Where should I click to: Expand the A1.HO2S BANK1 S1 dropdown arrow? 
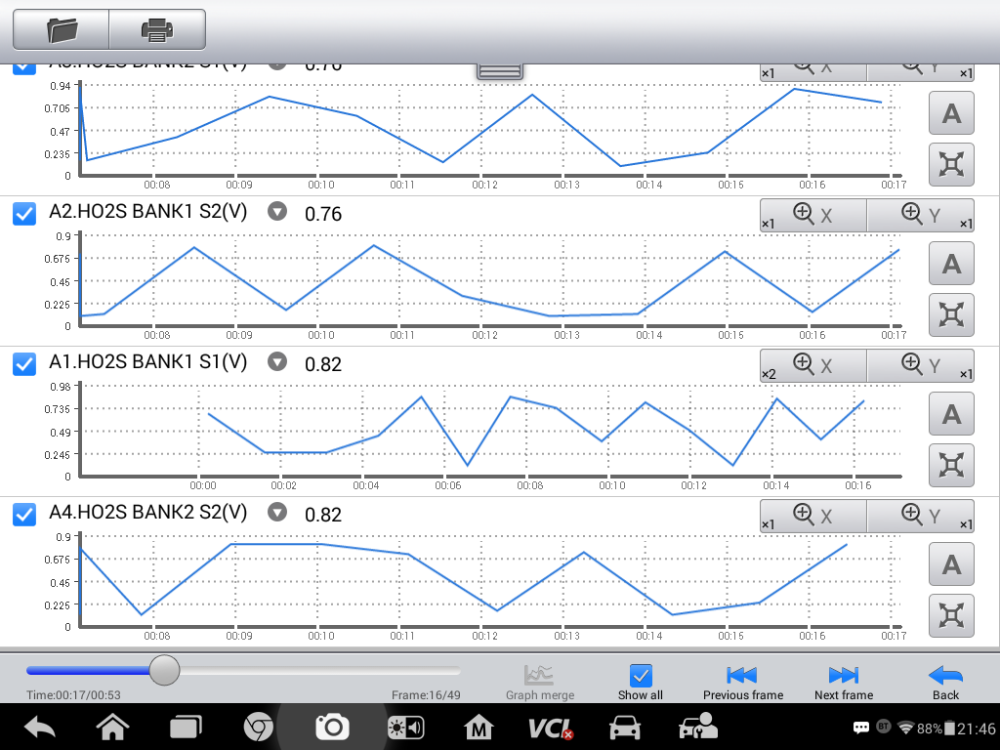(x=278, y=362)
